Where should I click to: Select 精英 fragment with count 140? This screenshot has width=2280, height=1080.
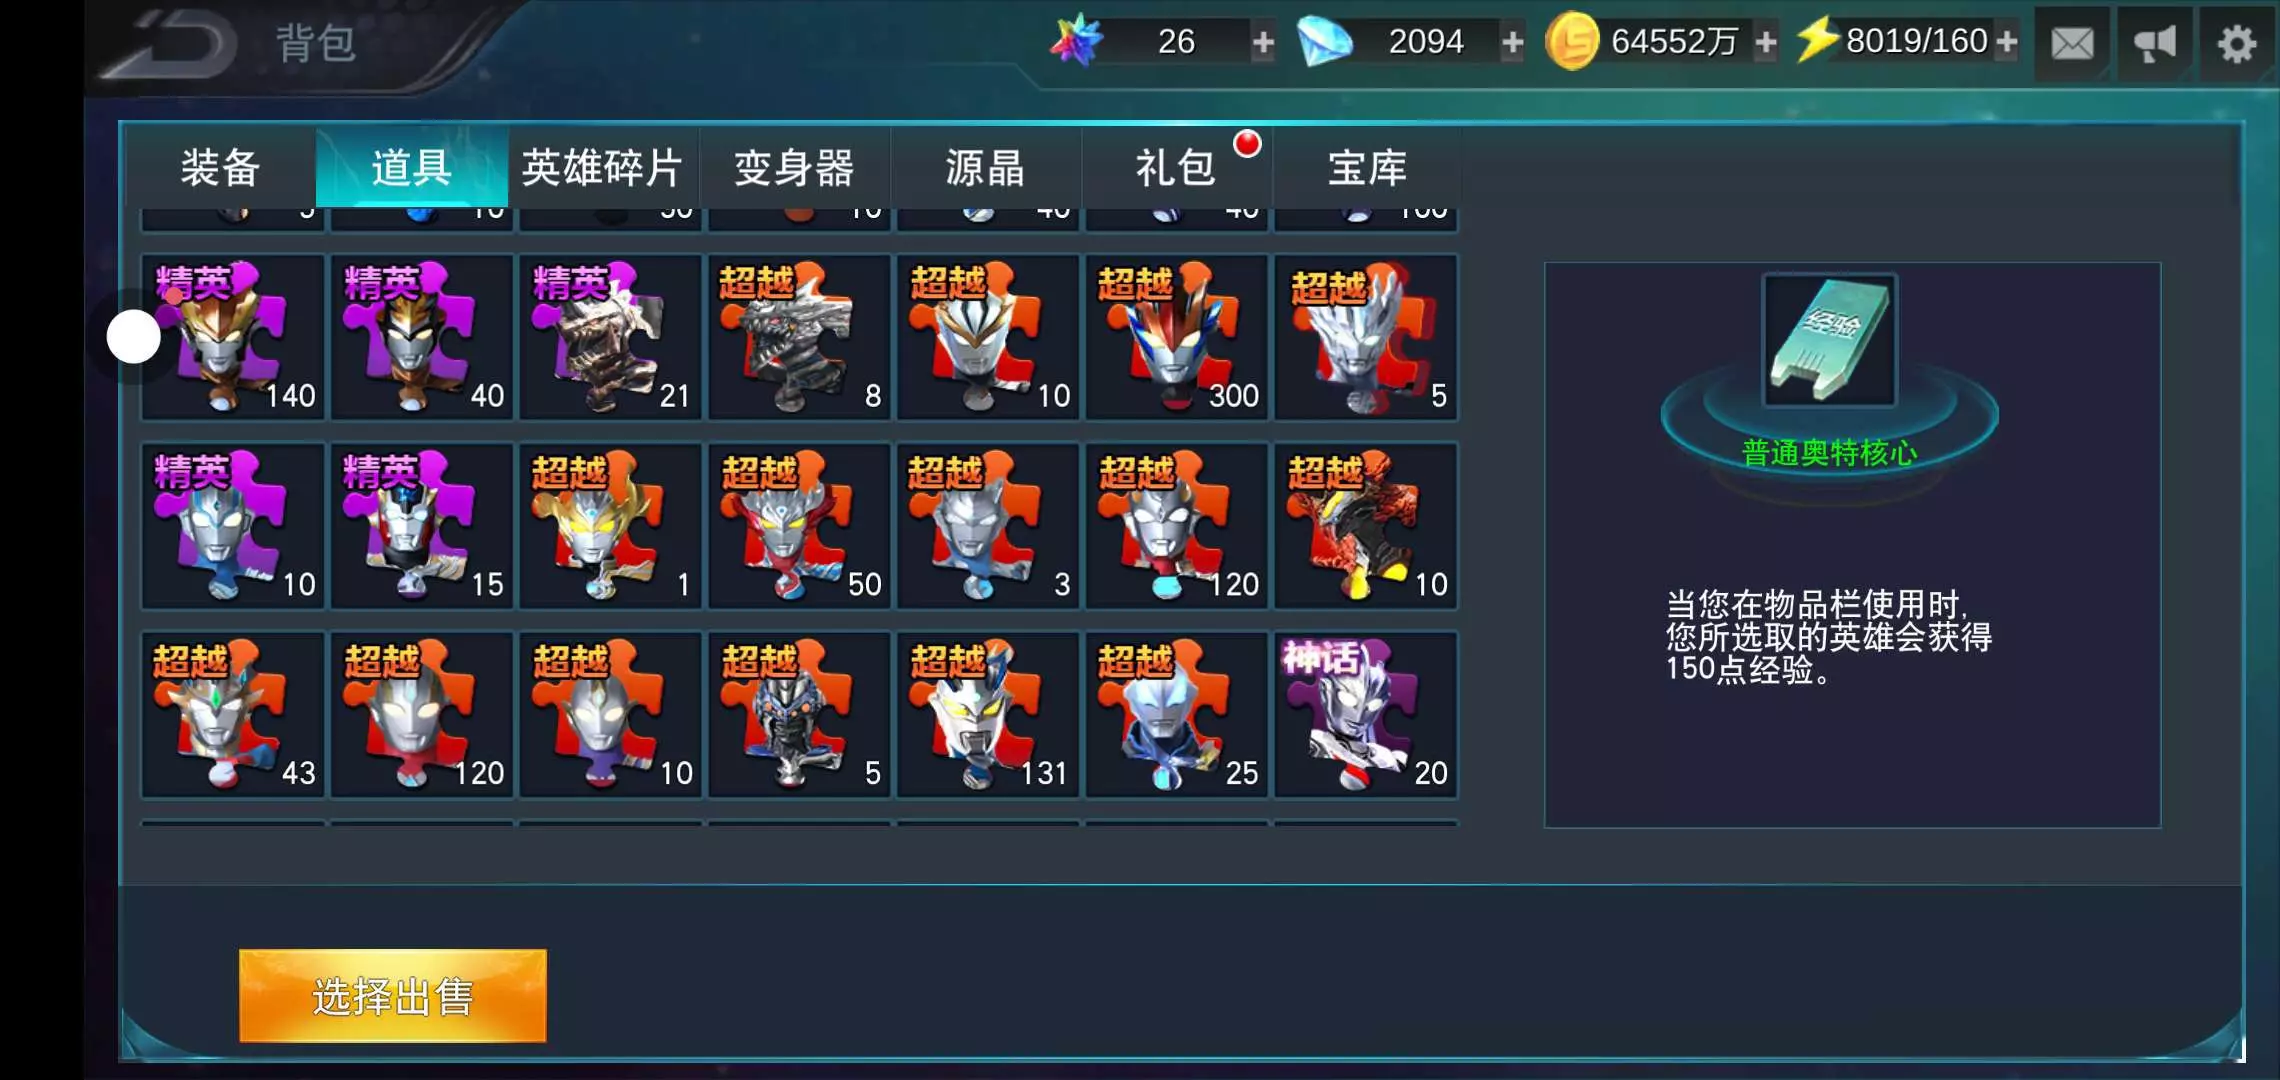(x=233, y=337)
